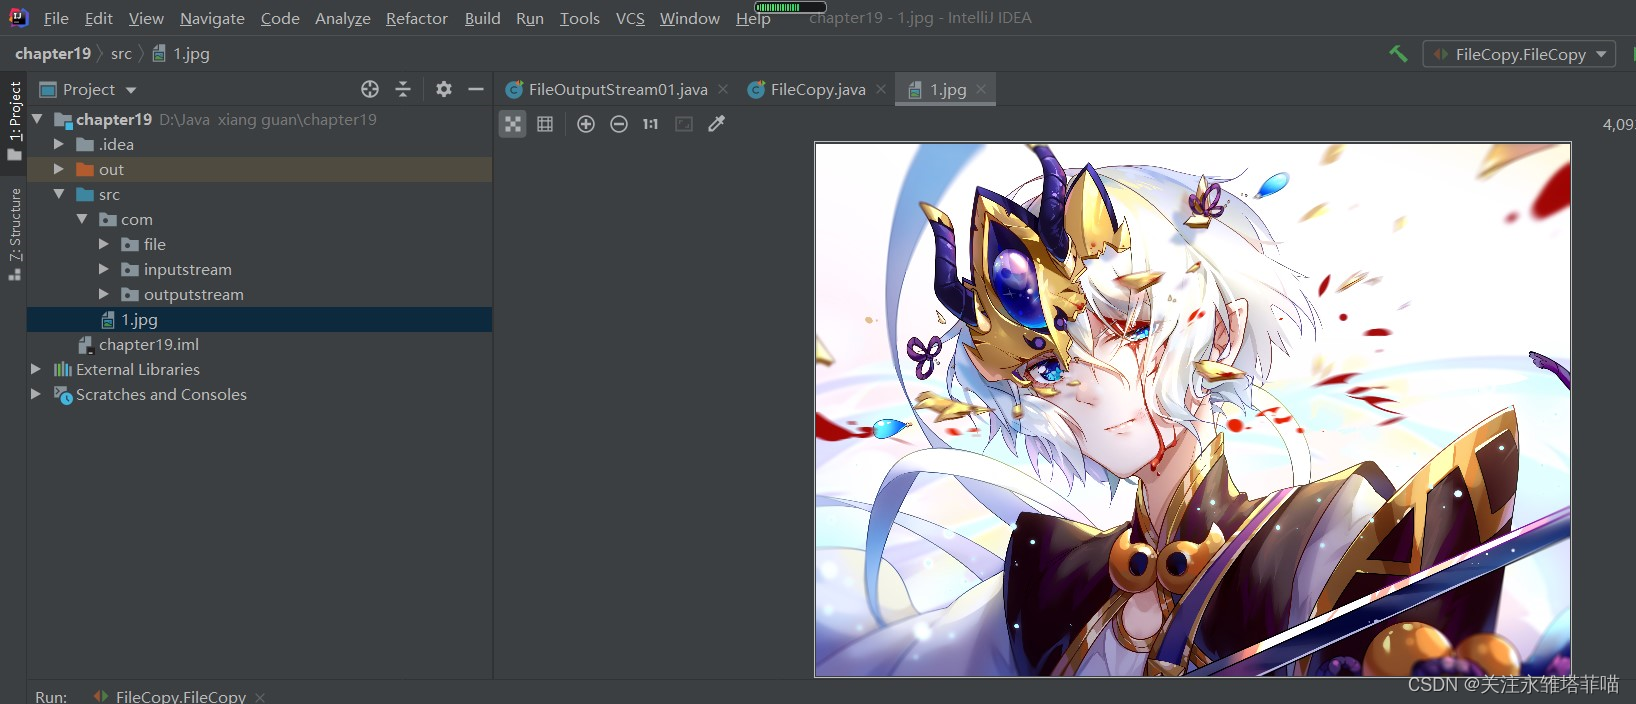1636x704 pixels.
Task: Select the inputstream package row
Action: [x=259, y=269]
